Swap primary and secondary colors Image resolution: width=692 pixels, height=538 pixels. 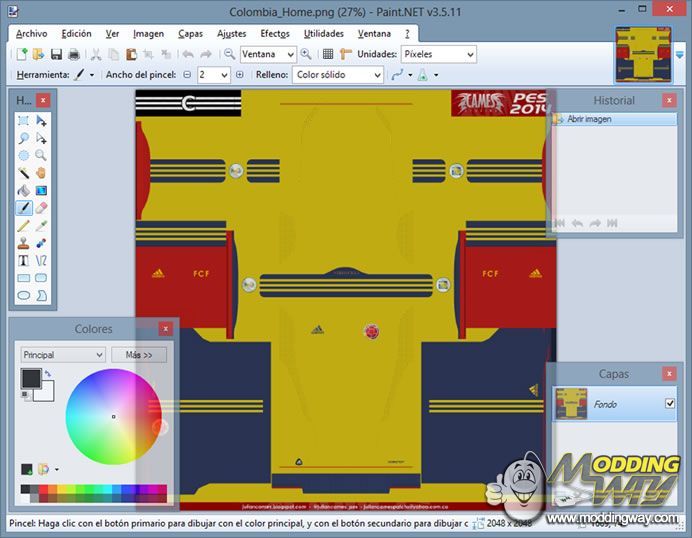(47, 374)
